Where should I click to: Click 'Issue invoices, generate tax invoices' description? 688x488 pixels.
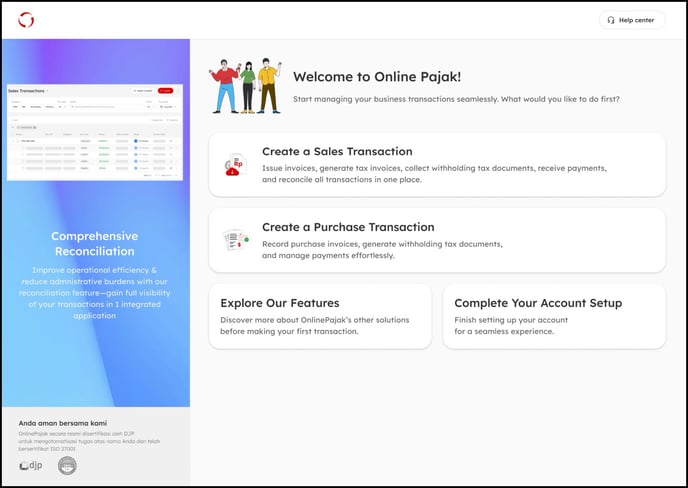click(434, 174)
